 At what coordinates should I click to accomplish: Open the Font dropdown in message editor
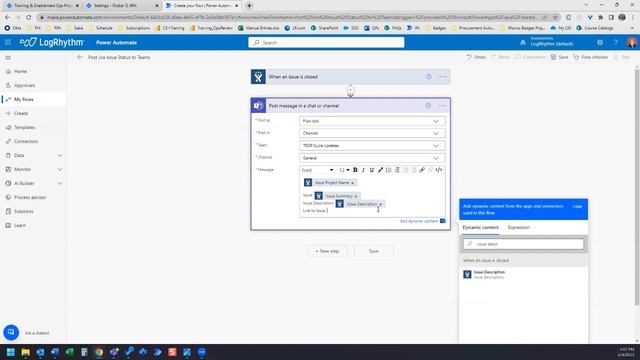tap(318, 170)
